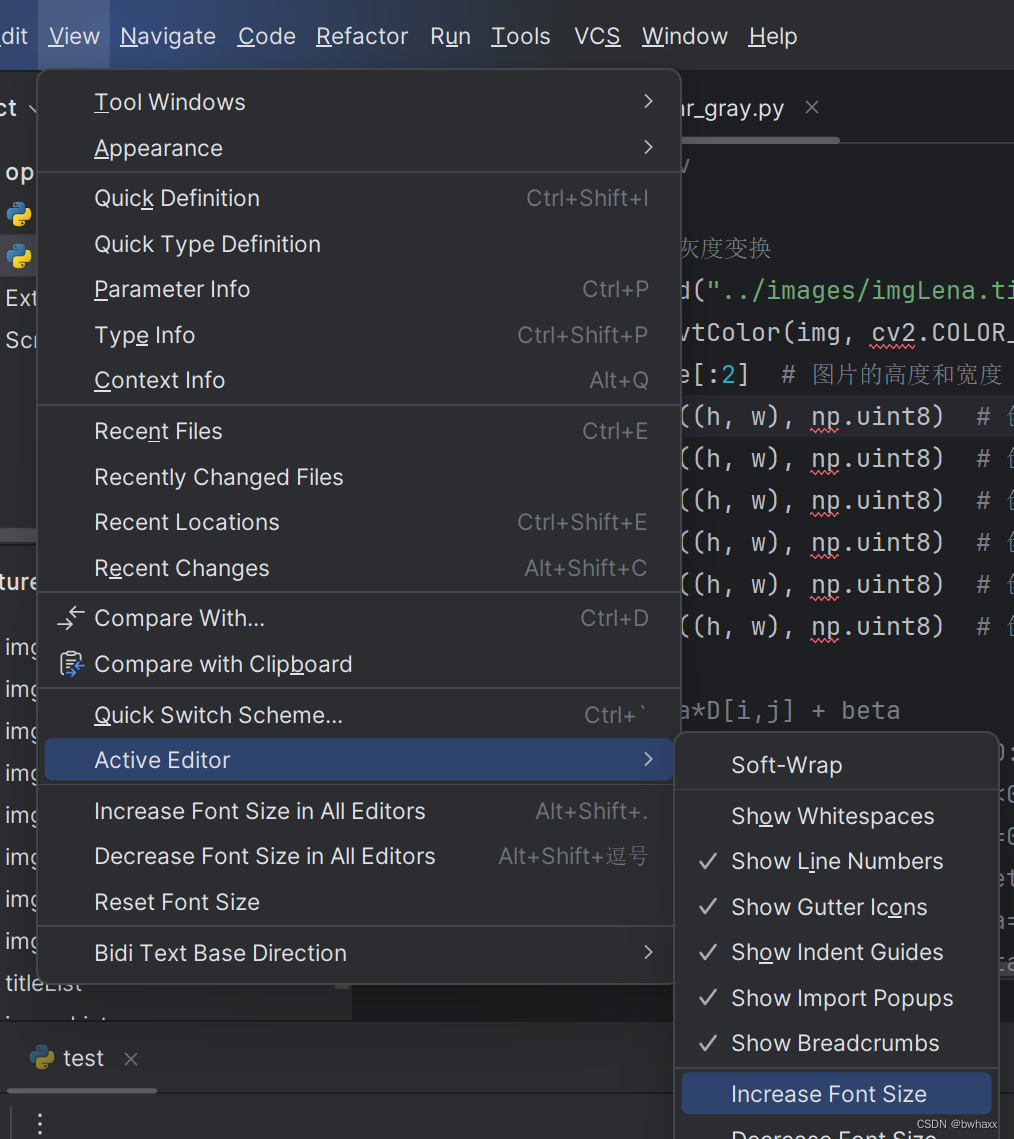Screen dimensions: 1014x1139
Task: Select Increase Font Size in submenu
Action: pyautogui.click(x=828, y=1094)
